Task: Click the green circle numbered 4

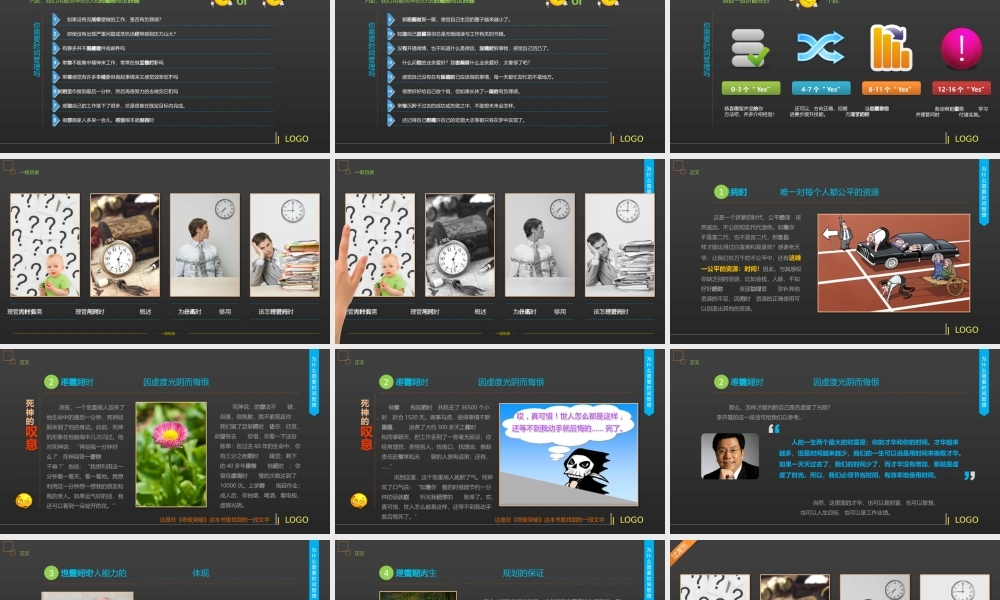Action: point(386,573)
